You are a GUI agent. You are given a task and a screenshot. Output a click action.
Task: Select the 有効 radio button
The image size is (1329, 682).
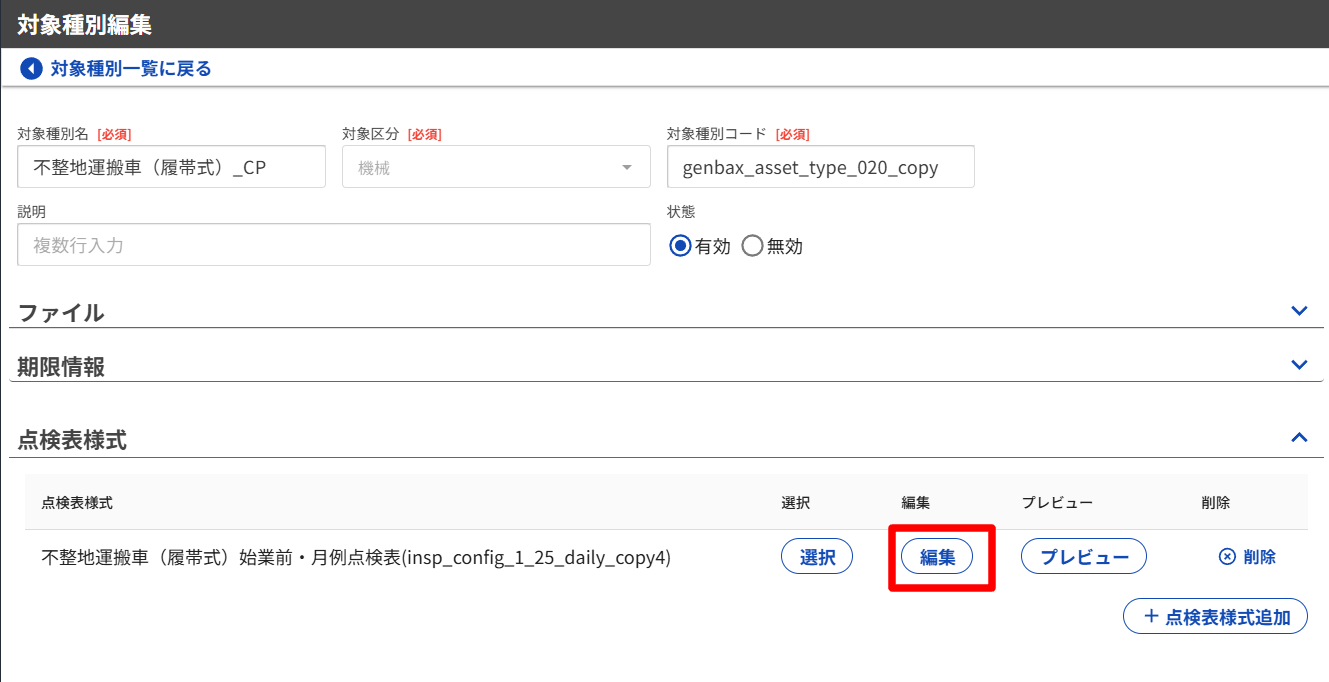pos(680,246)
